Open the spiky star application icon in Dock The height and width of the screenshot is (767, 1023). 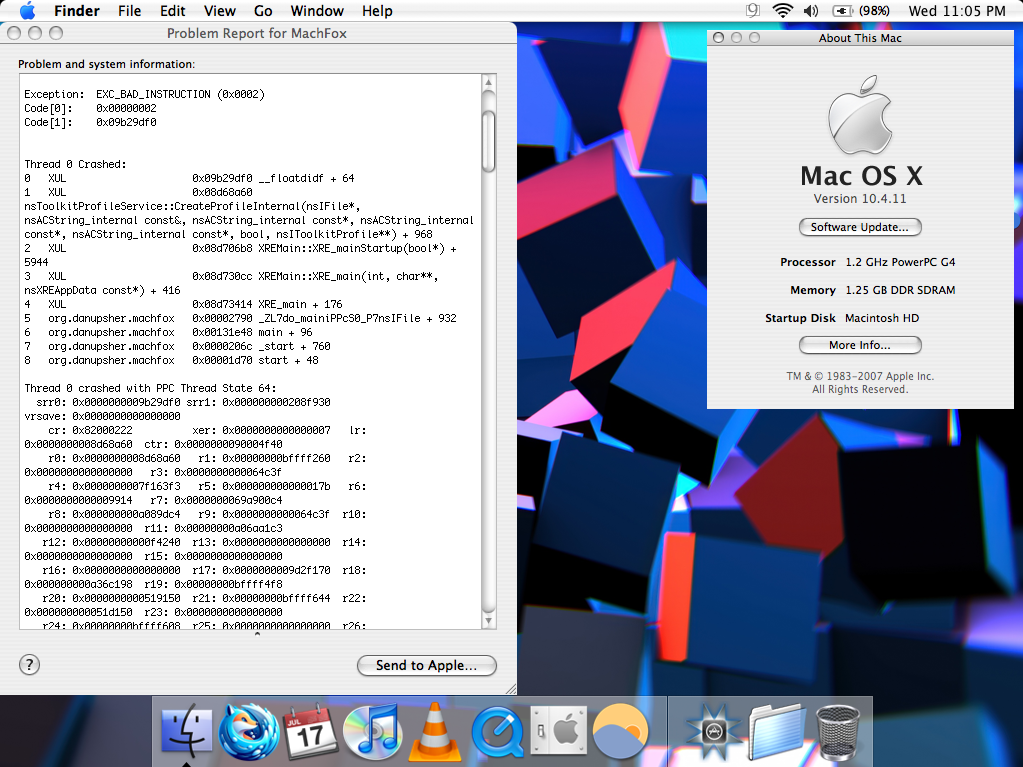pyautogui.click(x=712, y=731)
